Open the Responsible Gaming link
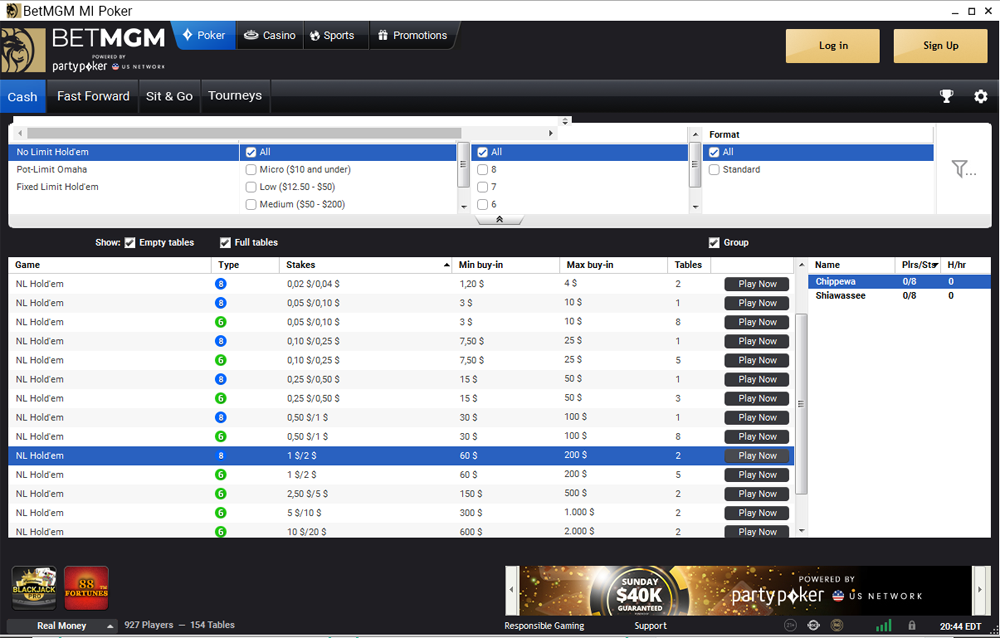The height and width of the screenshot is (638, 1000). tap(544, 626)
